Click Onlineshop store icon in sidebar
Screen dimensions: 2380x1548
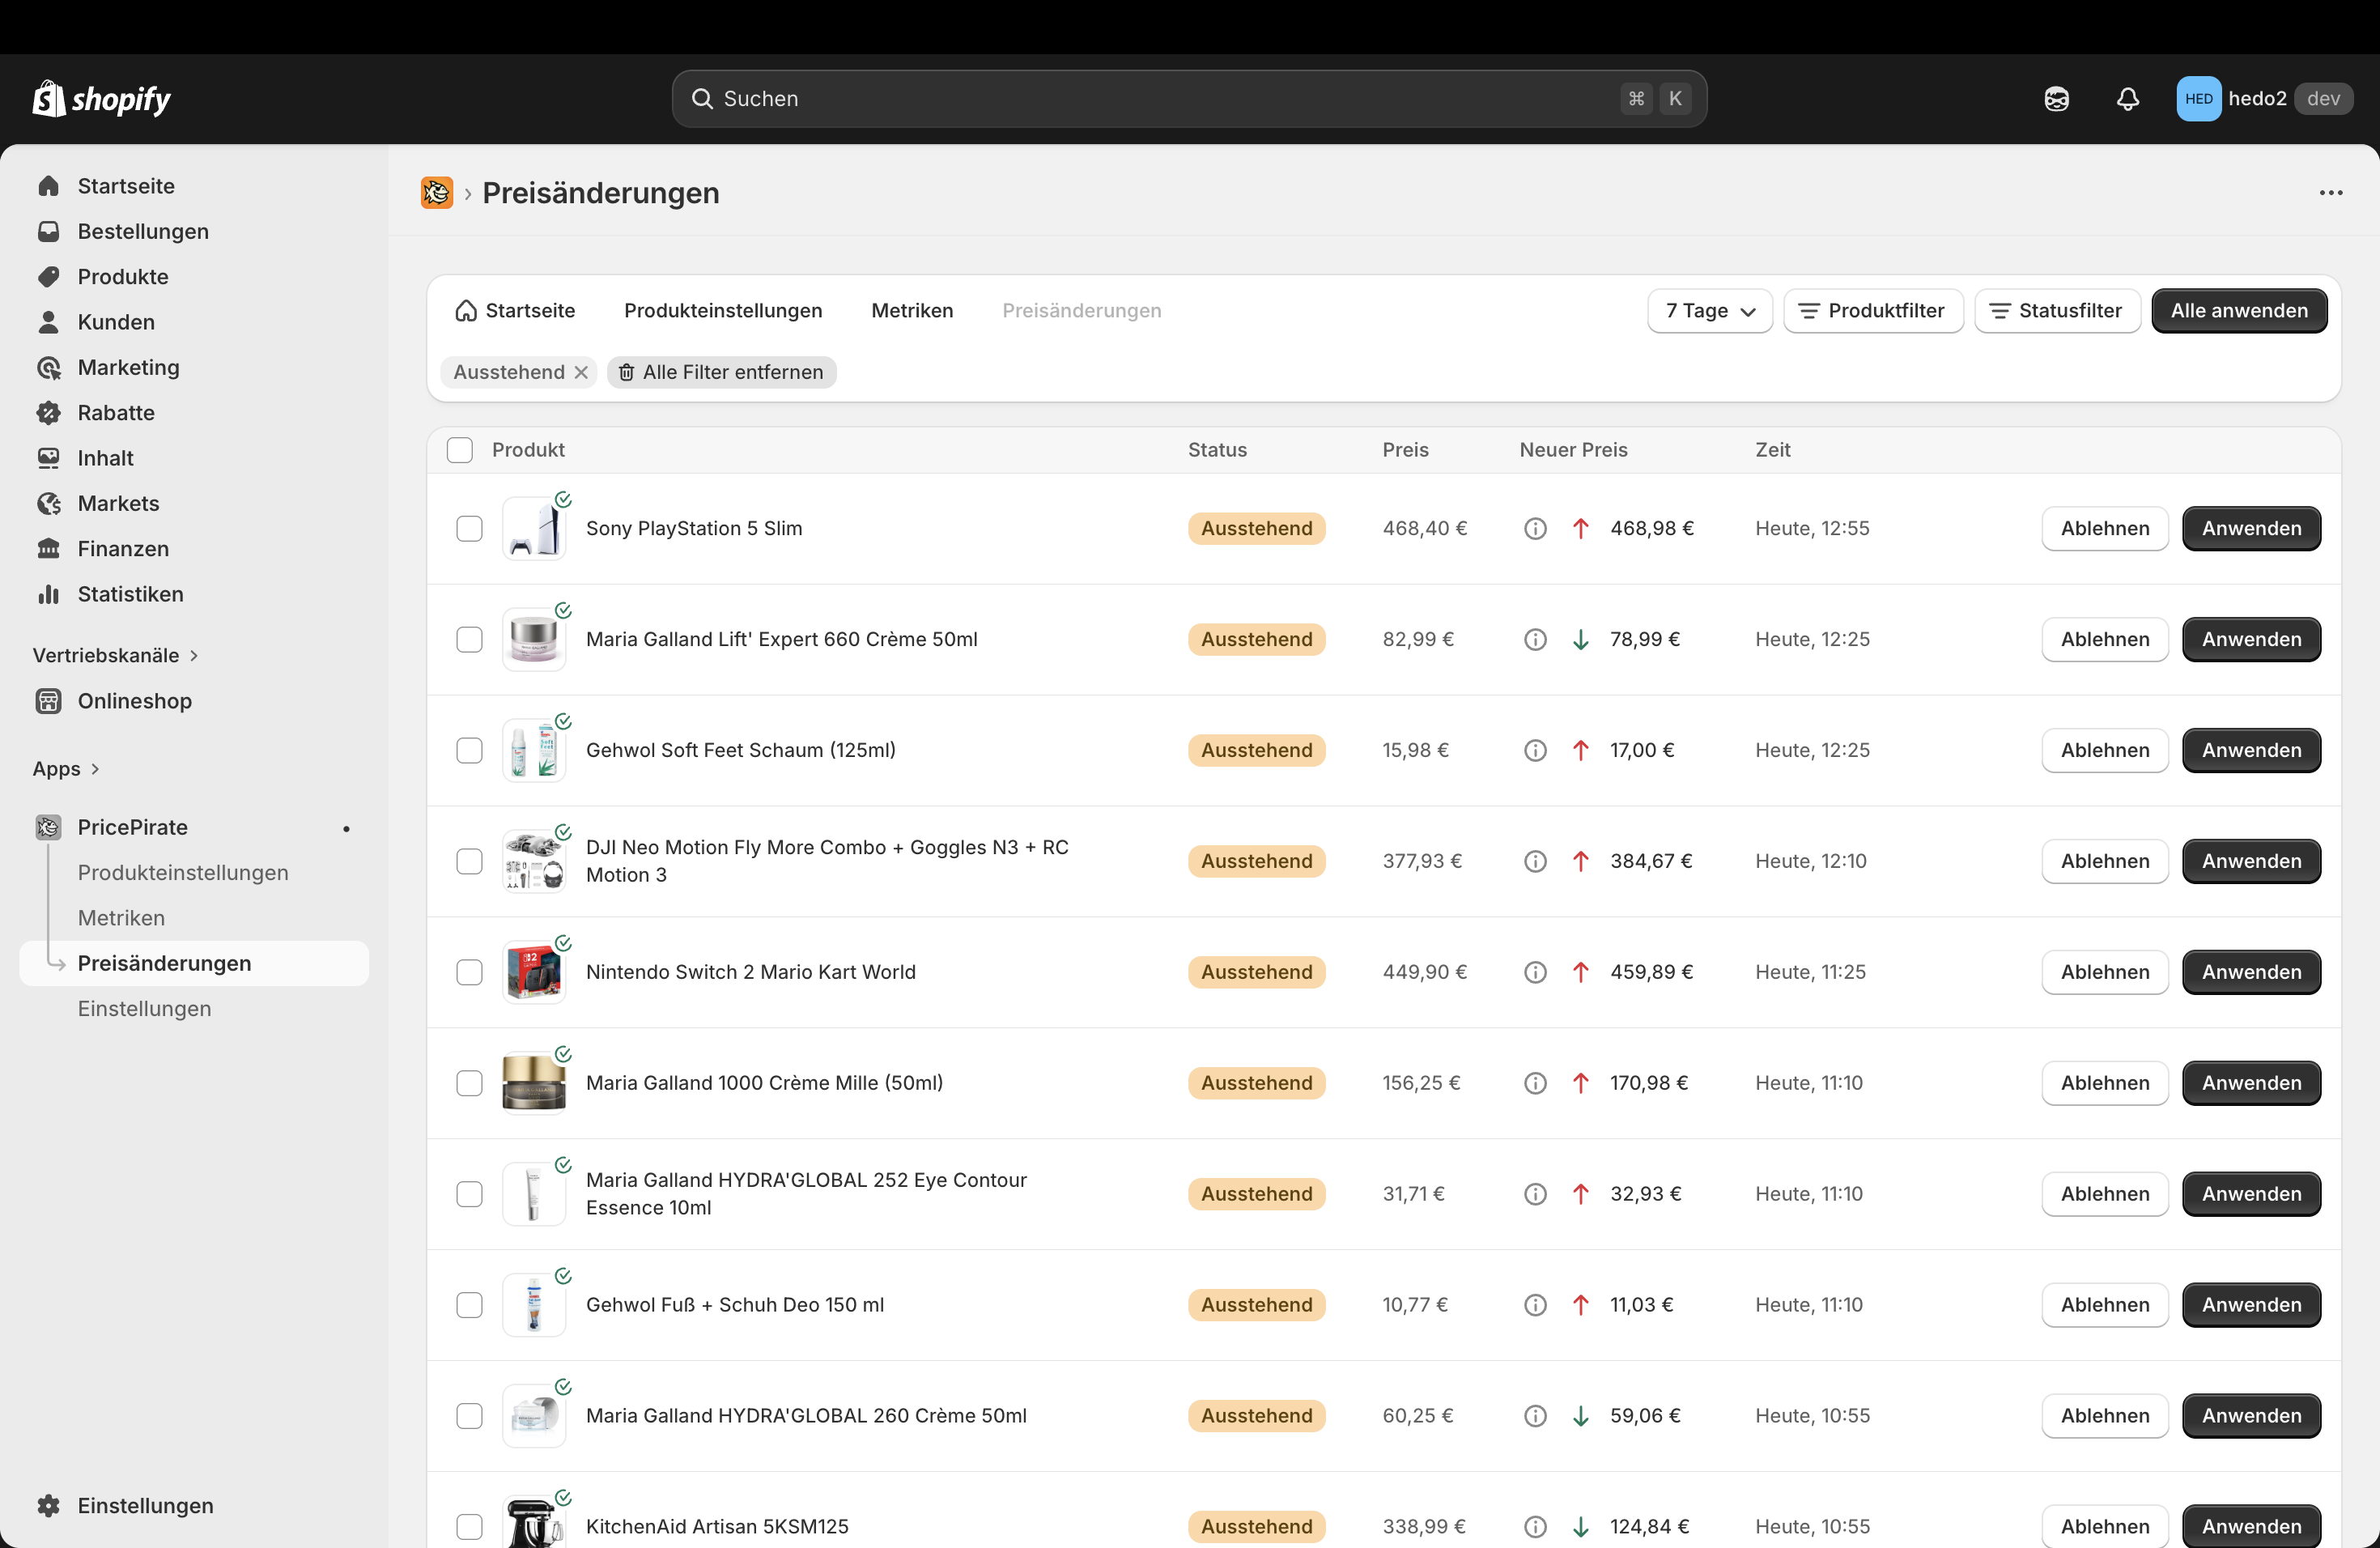point(48,701)
